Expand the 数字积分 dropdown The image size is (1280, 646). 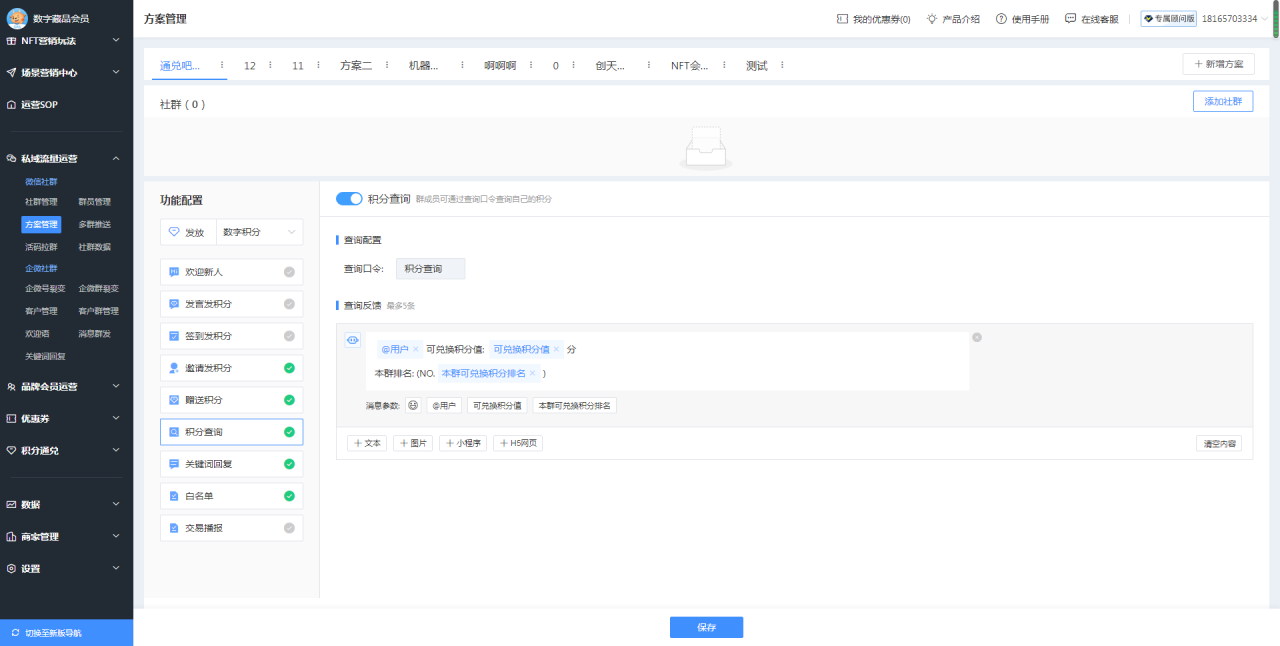[258, 231]
